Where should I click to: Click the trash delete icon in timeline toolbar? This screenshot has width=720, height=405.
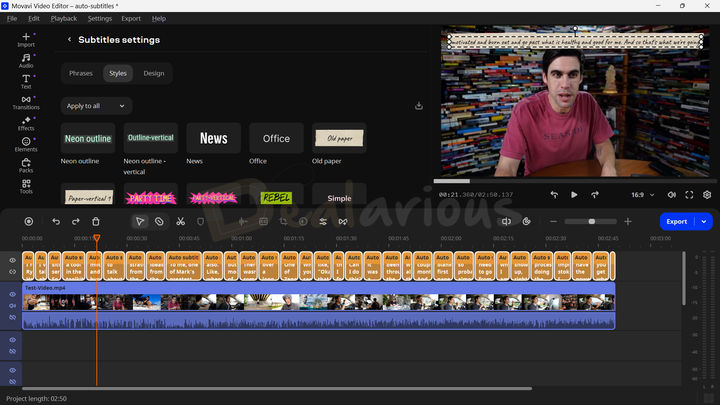click(x=96, y=221)
